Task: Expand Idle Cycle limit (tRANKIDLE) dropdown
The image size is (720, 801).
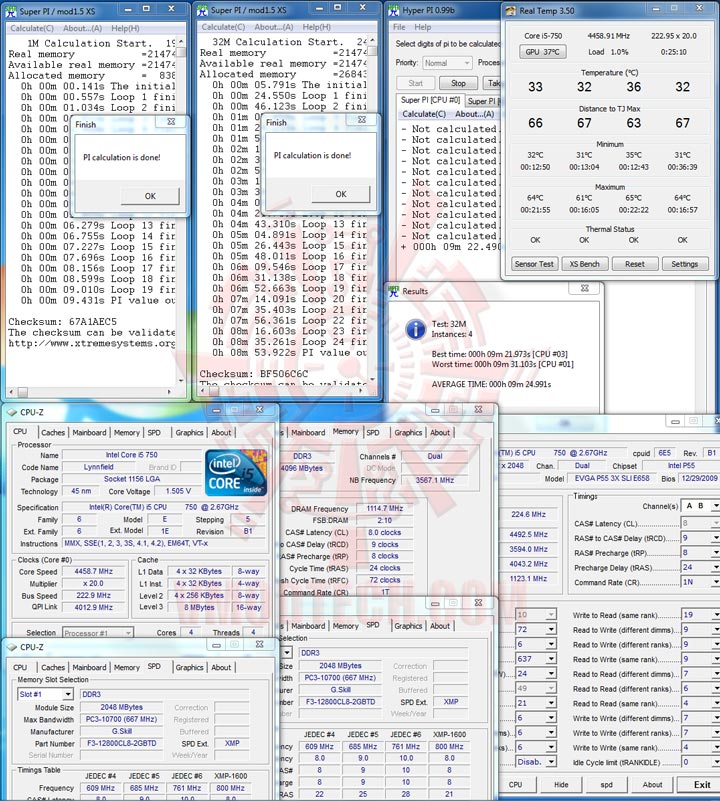Action: (x=715, y=762)
